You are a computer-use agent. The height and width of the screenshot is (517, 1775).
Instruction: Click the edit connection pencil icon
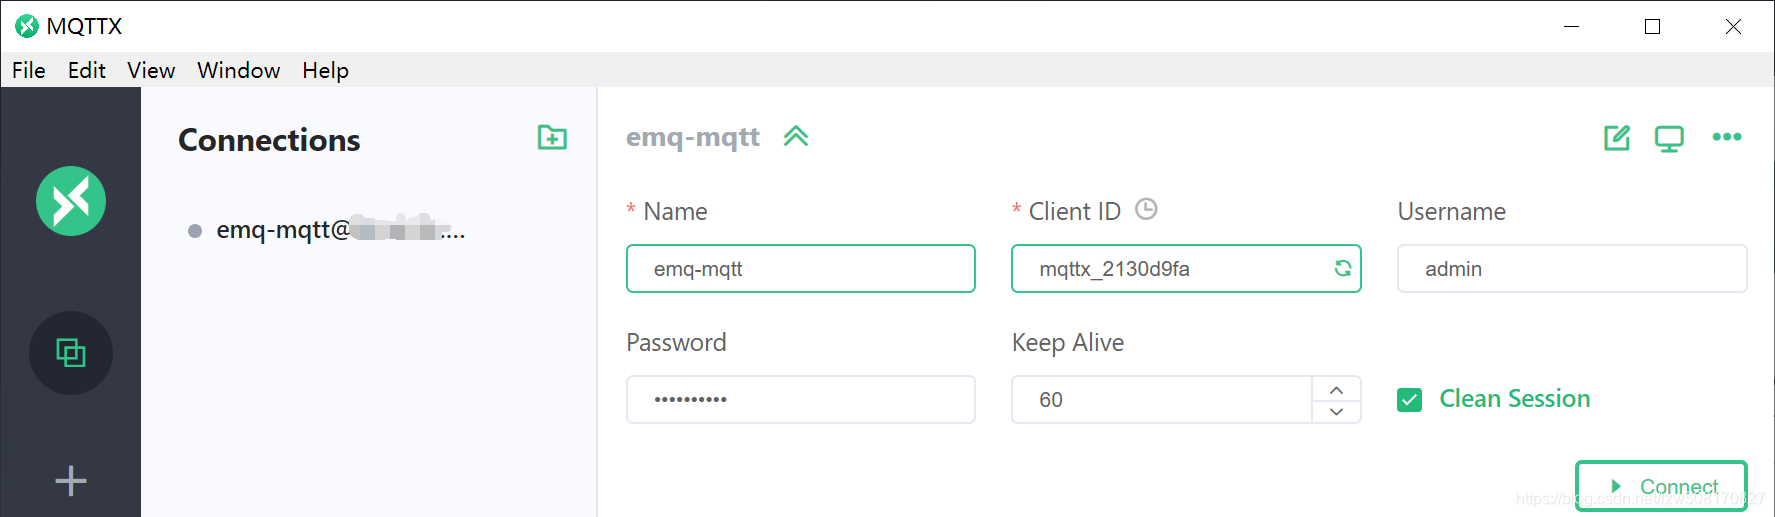pyautogui.click(x=1617, y=138)
